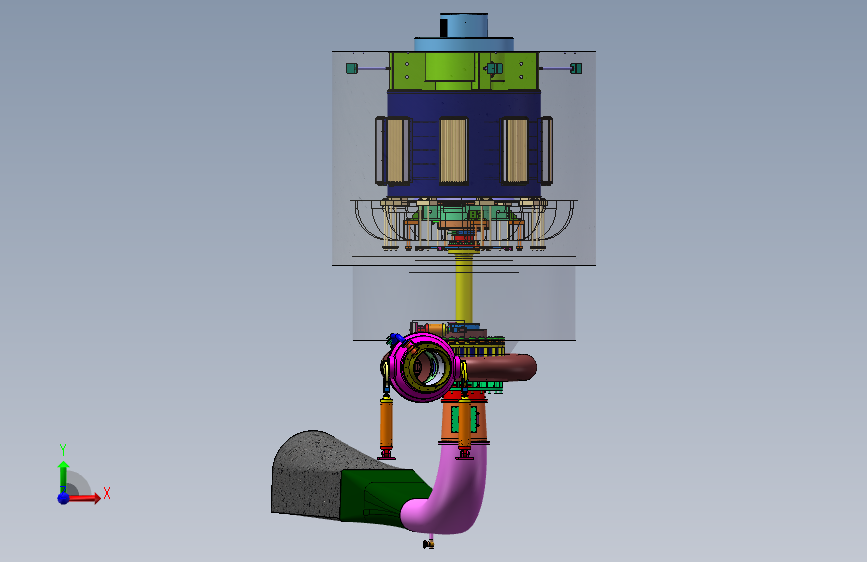The width and height of the screenshot is (867, 562).
Task: Select the teal box at top right edge
Action: pos(576,68)
